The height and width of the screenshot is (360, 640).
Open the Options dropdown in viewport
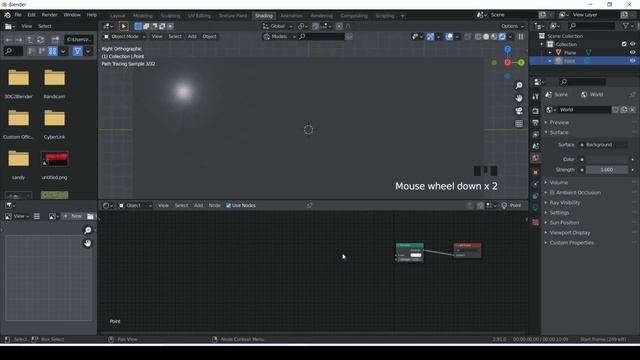pyautogui.click(x=512, y=26)
